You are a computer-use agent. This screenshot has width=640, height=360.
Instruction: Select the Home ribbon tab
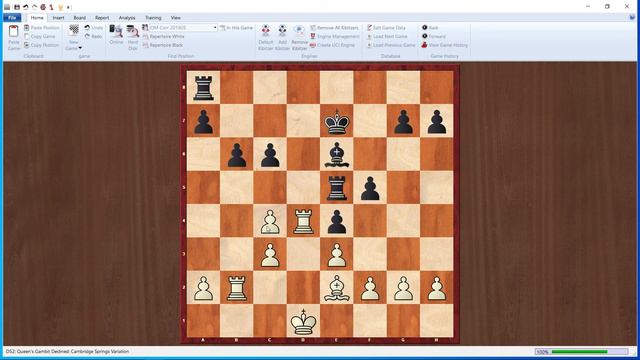click(x=37, y=18)
